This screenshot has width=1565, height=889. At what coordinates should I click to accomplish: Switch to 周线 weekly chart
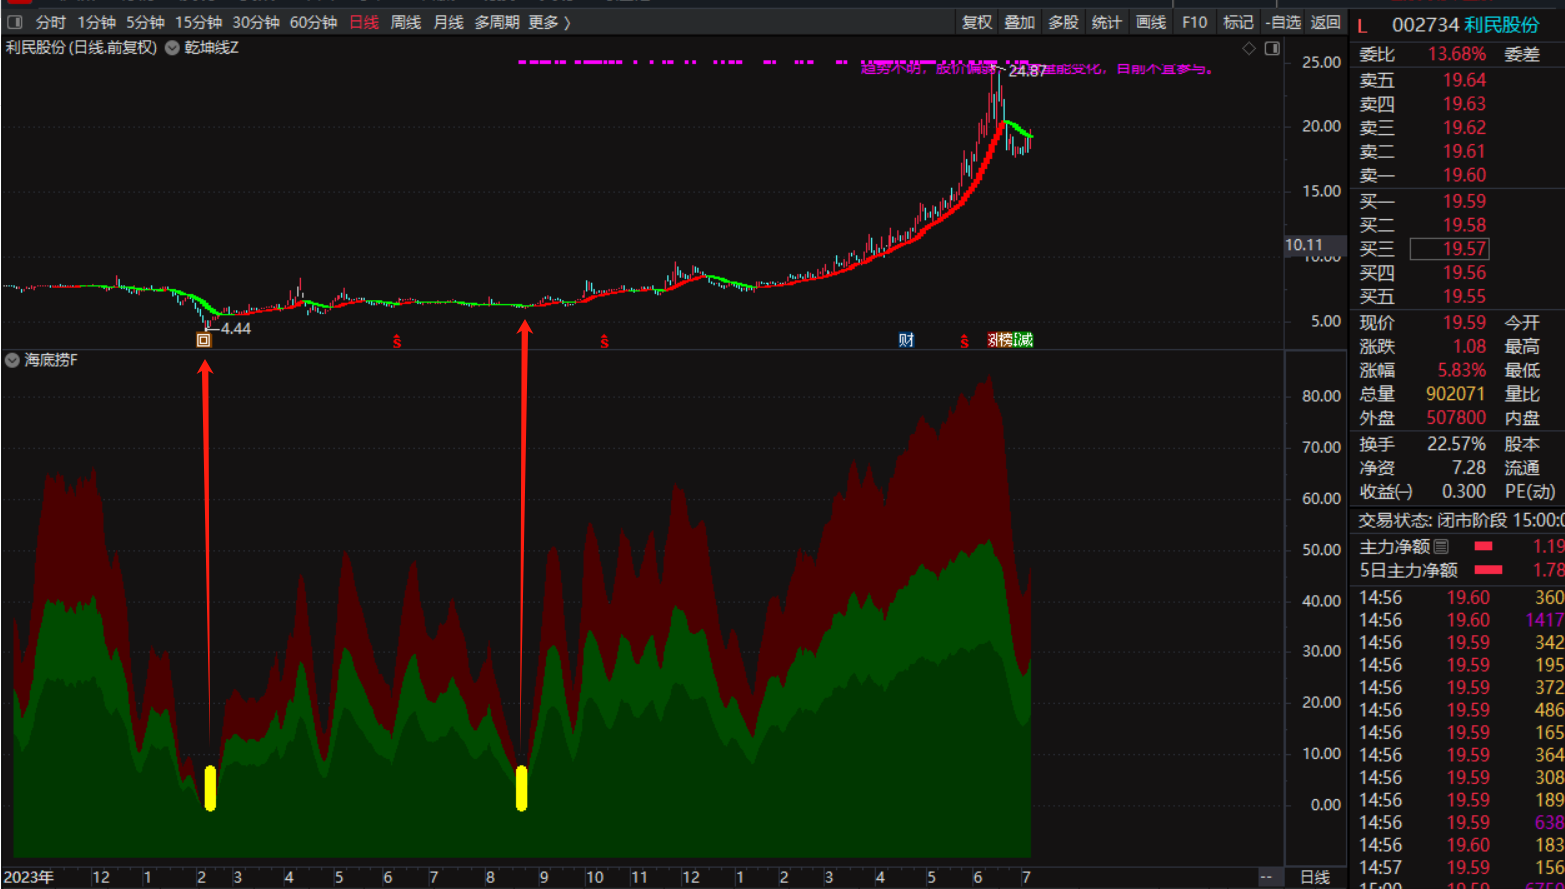pyautogui.click(x=405, y=22)
